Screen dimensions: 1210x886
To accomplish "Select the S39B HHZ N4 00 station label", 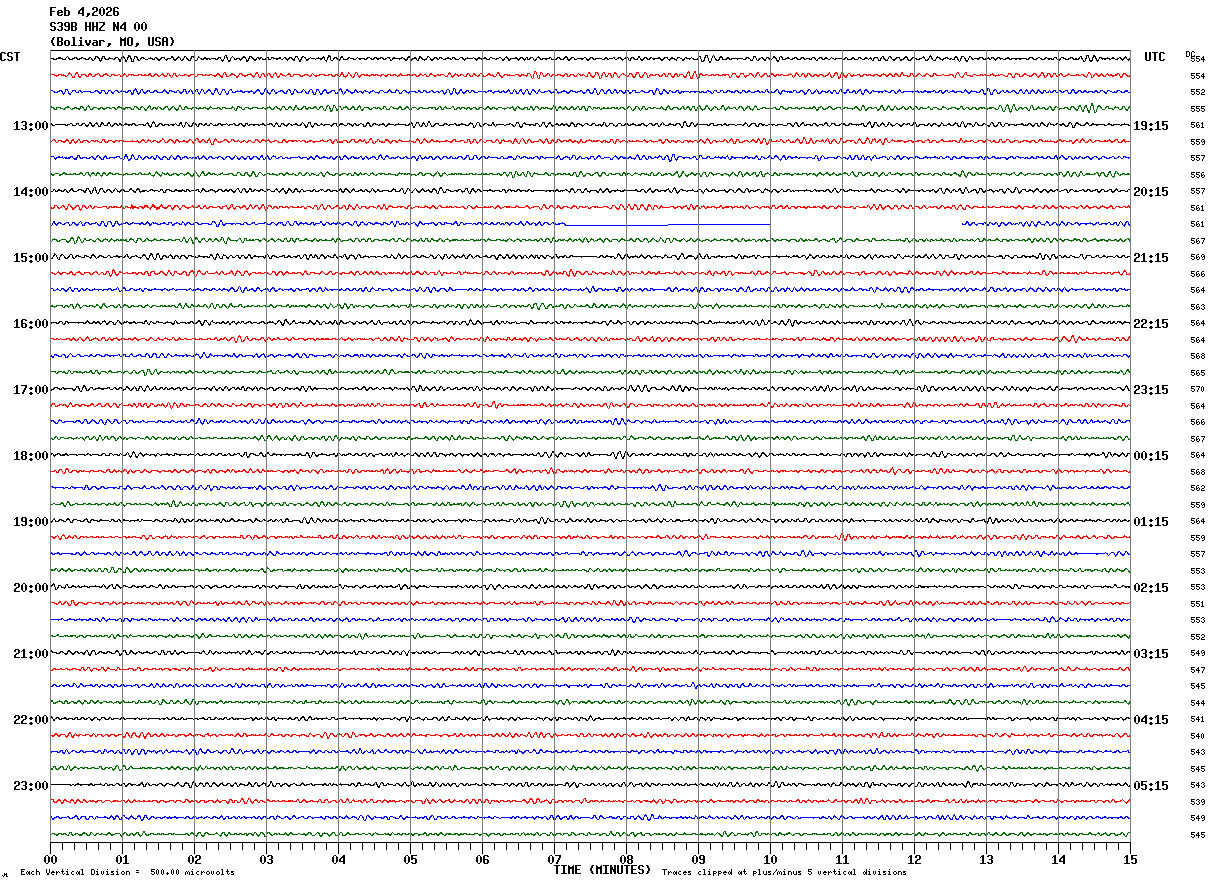I will click(x=98, y=27).
